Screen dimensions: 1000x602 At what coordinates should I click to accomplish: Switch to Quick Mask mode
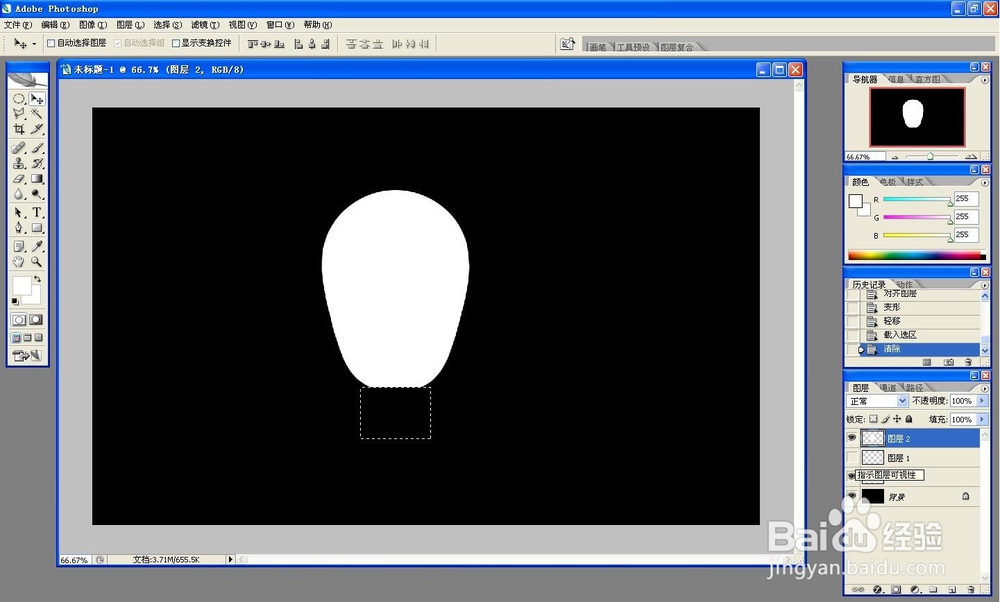36,319
